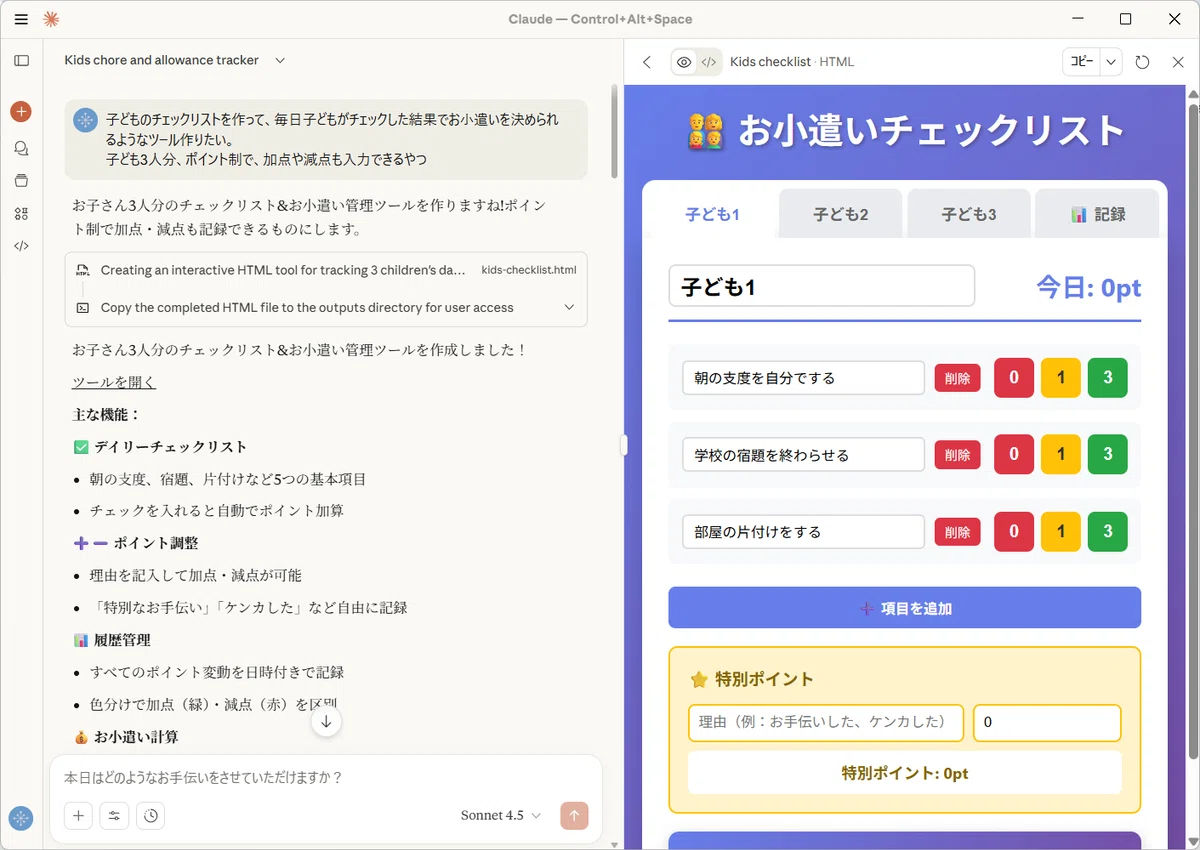
Task: Open the copy options dropdown arrow
Action: click(1111, 62)
